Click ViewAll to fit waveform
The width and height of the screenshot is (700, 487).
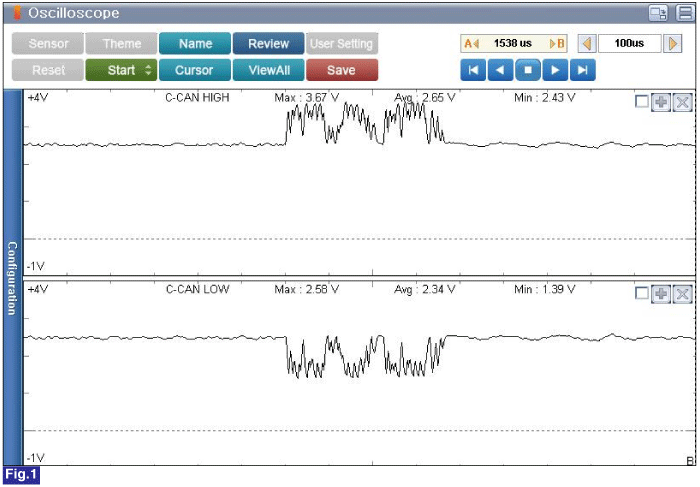pyautogui.click(x=268, y=70)
